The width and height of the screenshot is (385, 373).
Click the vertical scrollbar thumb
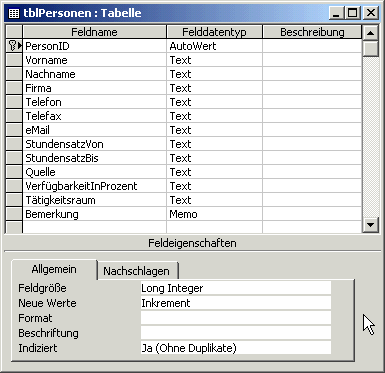(x=370, y=49)
